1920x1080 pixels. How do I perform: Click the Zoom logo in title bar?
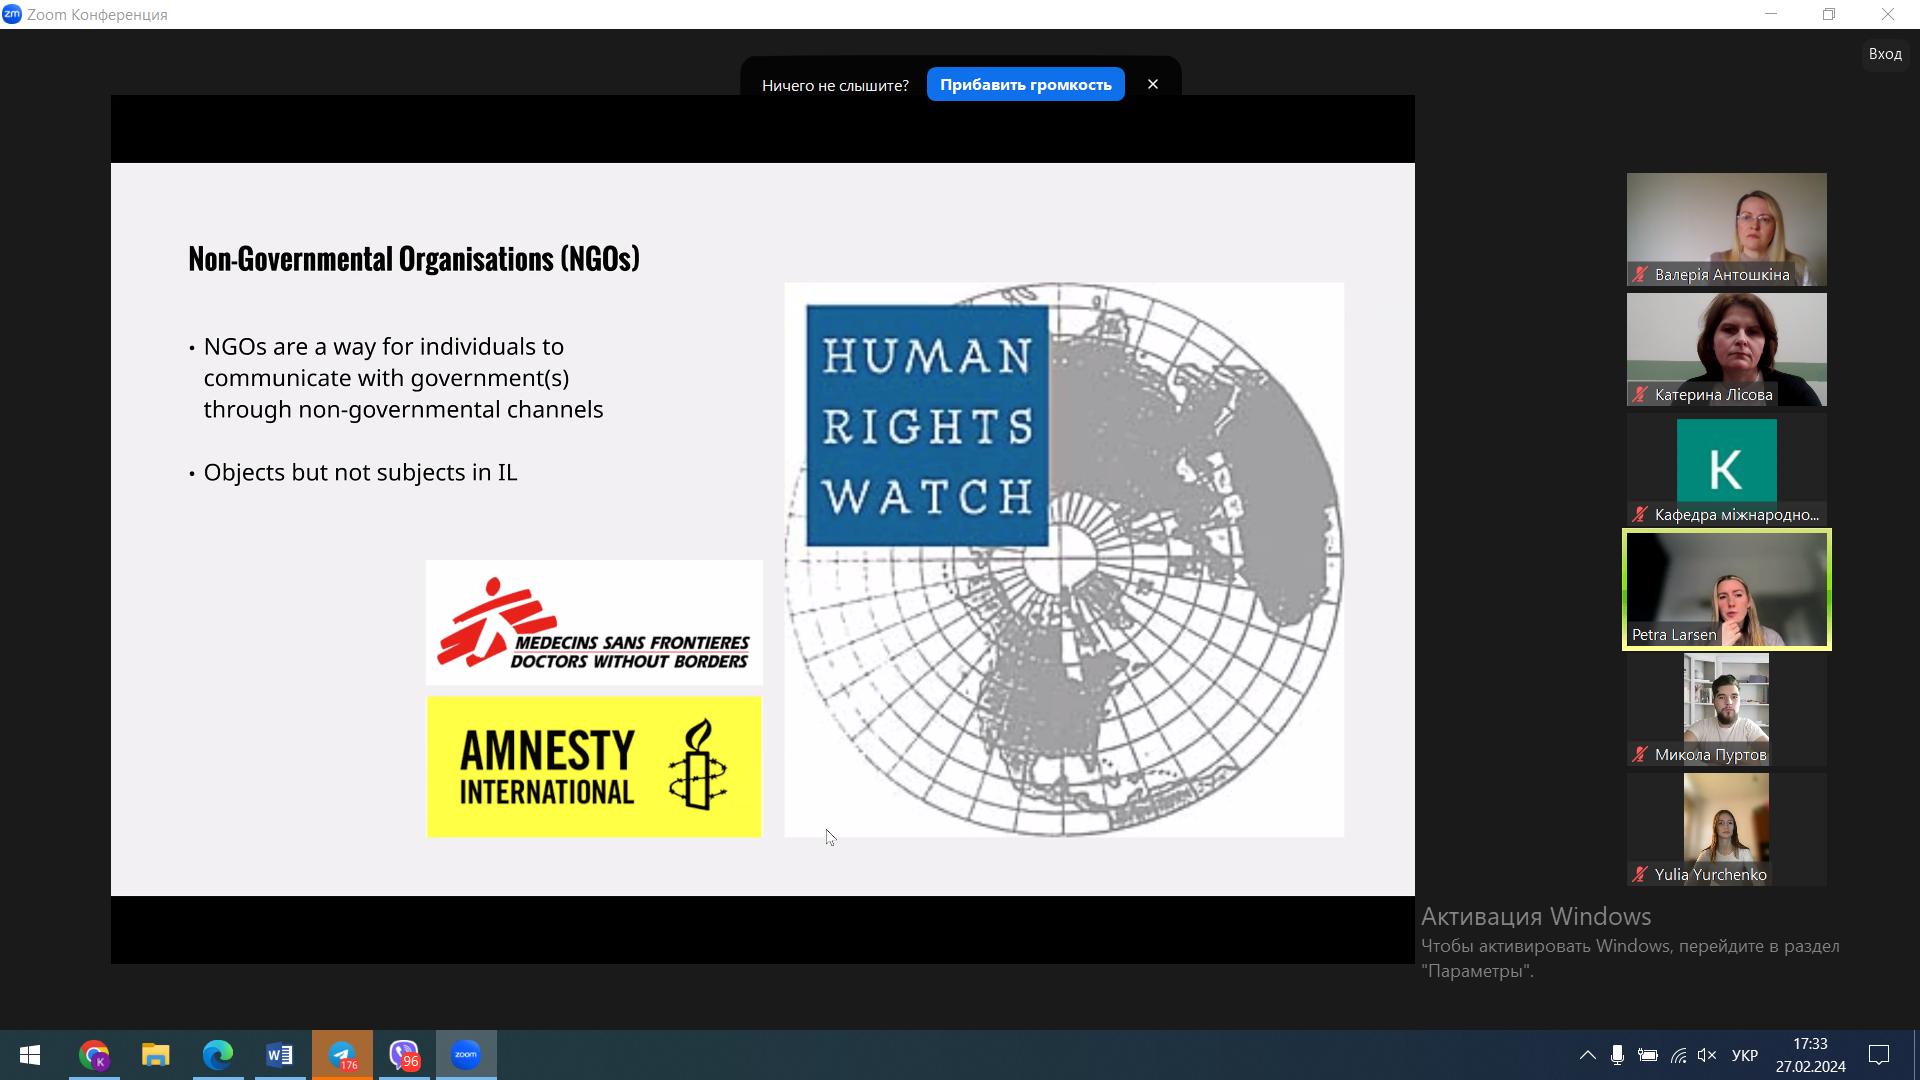(x=12, y=14)
